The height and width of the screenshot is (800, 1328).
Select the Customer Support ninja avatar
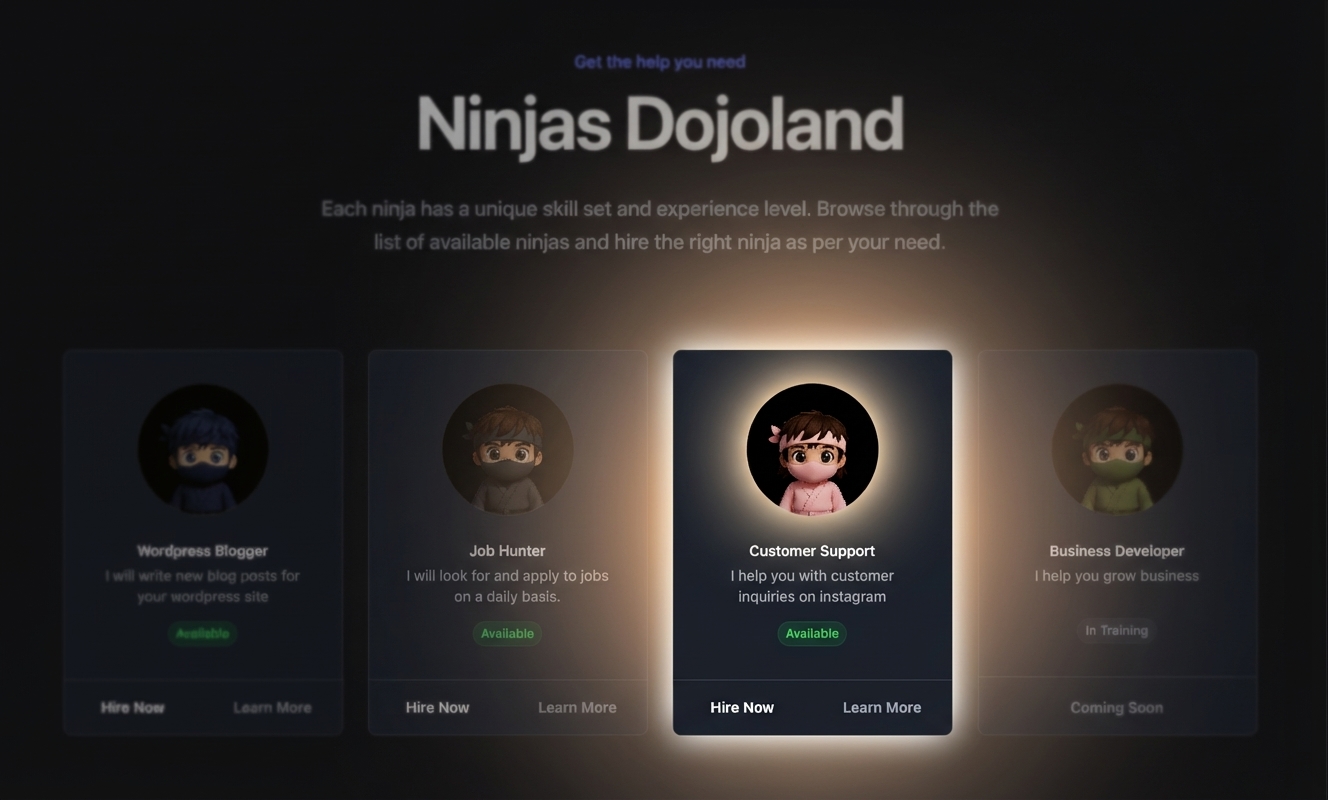812,449
